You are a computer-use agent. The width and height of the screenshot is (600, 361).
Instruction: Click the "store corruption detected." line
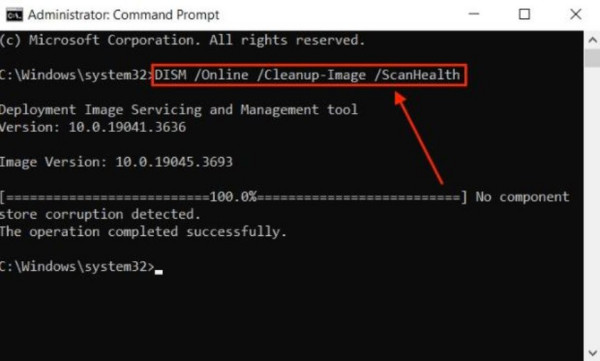(x=100, y=214)
